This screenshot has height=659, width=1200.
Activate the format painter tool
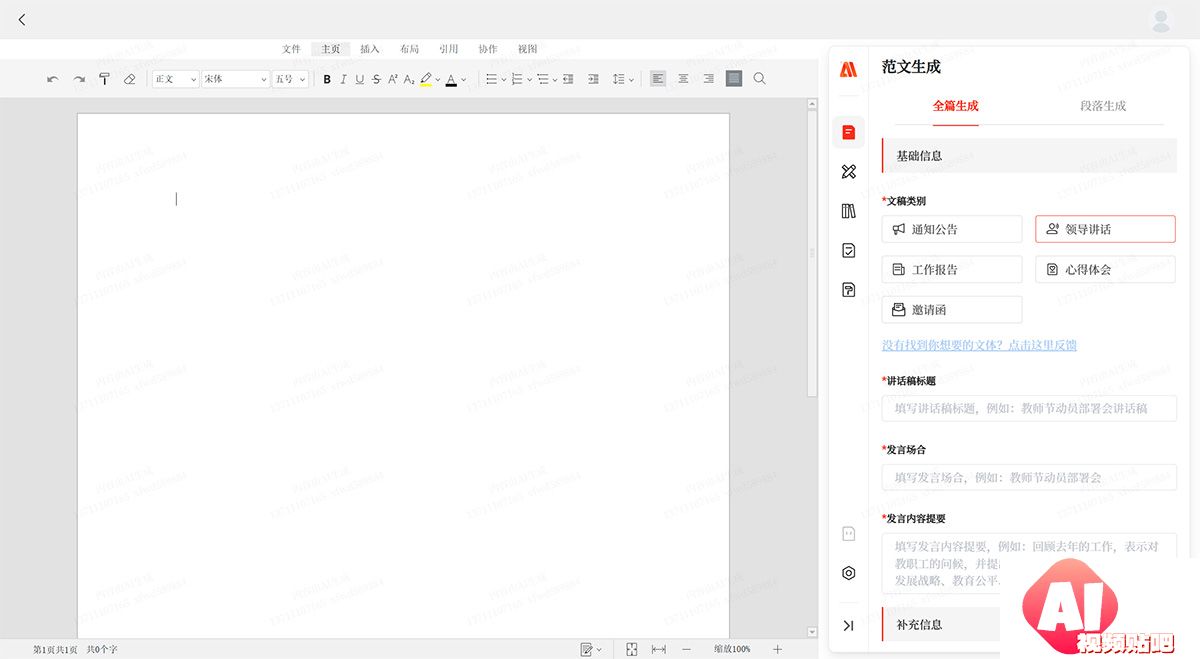[x=104, y=79]
